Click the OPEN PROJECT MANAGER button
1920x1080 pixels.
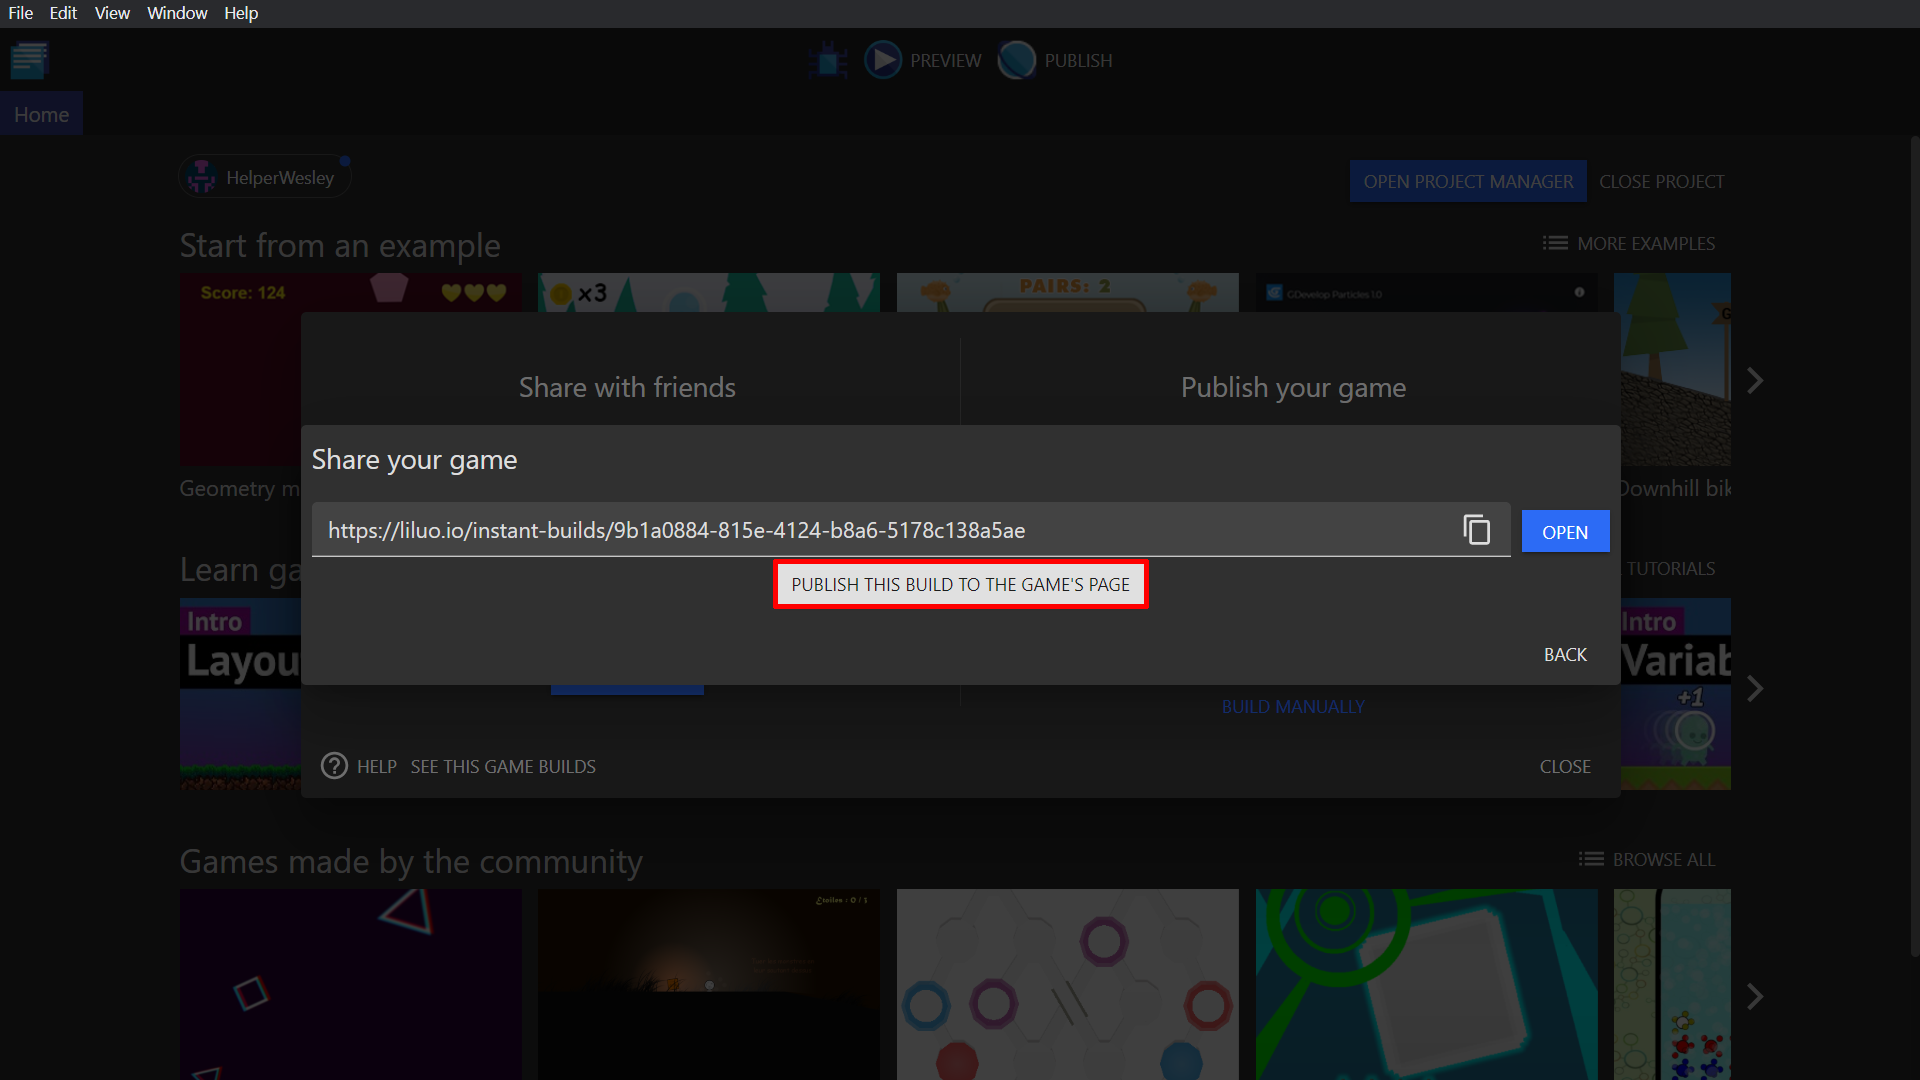tap(1468, 181)
